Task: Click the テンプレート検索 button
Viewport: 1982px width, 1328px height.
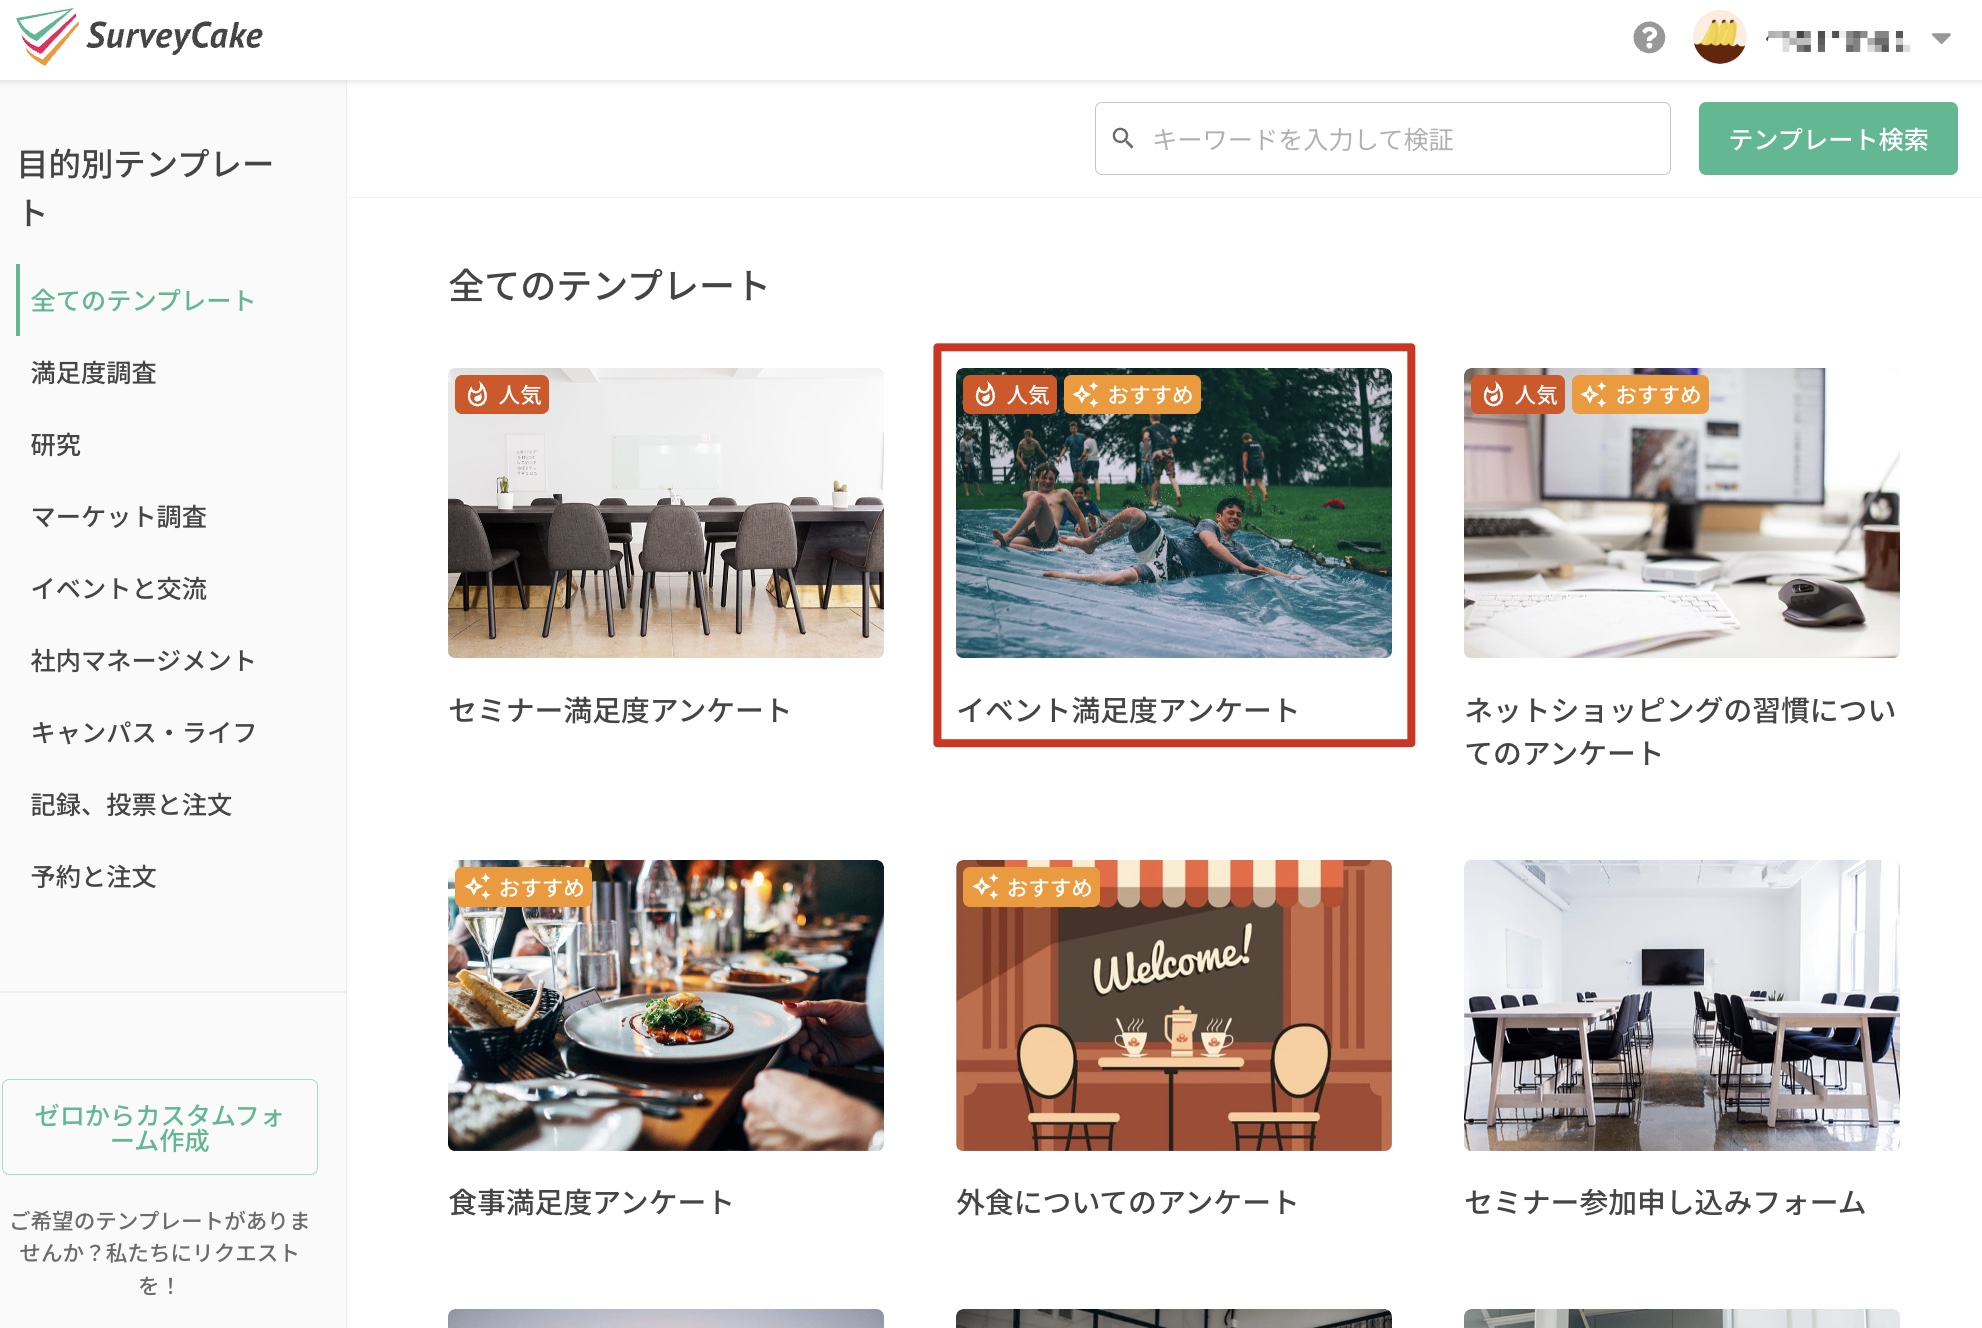Action: 1827,139
